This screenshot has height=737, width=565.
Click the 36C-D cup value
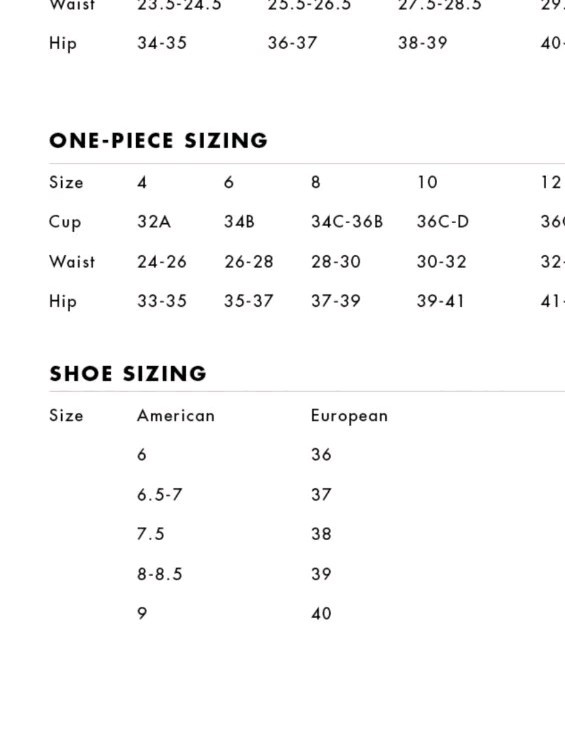[x=443, y=221]
